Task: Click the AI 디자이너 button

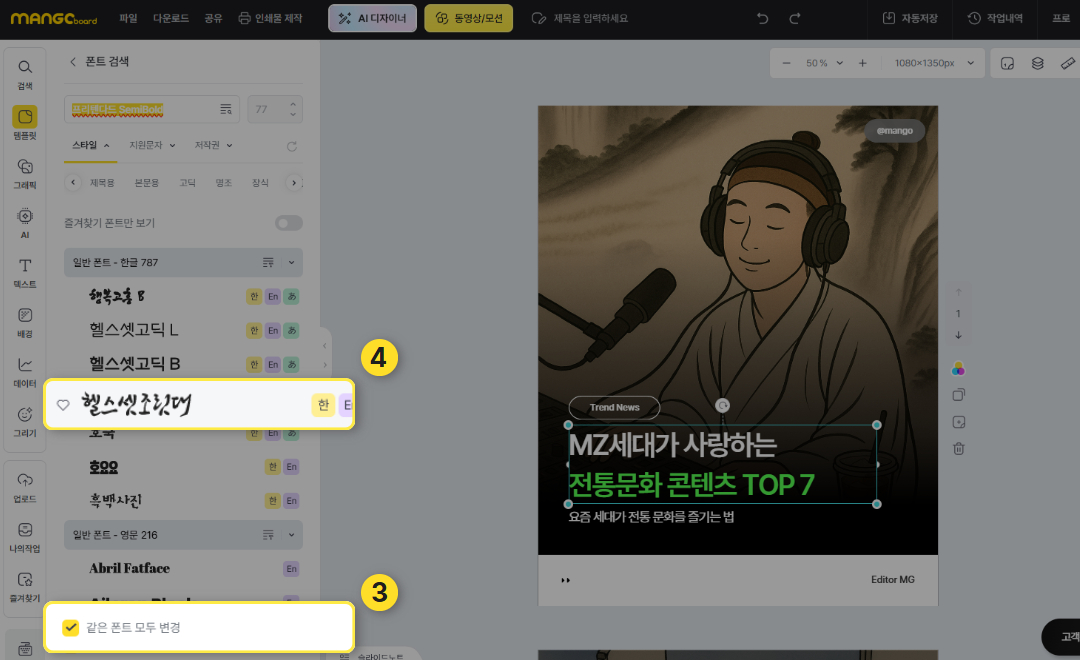Action: pos(372,19)
